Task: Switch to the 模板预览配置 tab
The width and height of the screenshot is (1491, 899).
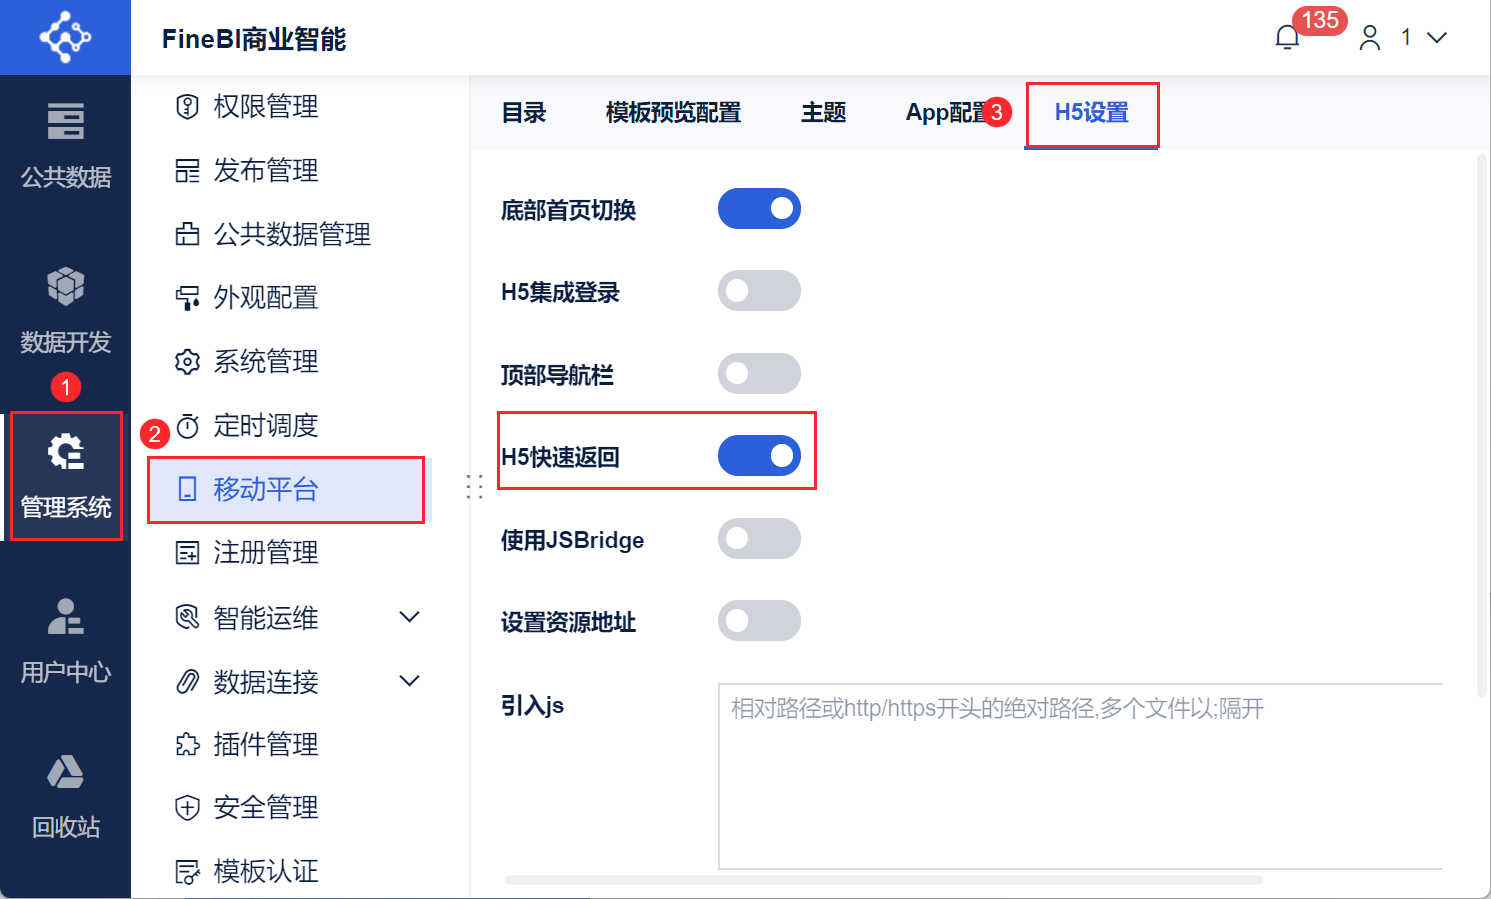Action: pyautogui.click(x=673, y=112)
